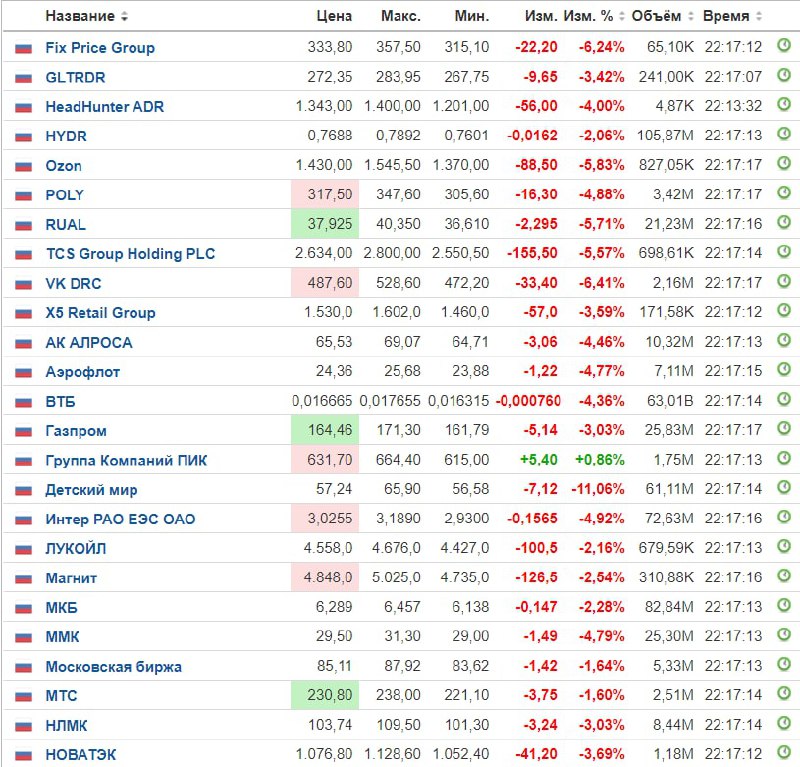Click the Цена column header
This screenshot has width=800, height=767.
[334, 17]
